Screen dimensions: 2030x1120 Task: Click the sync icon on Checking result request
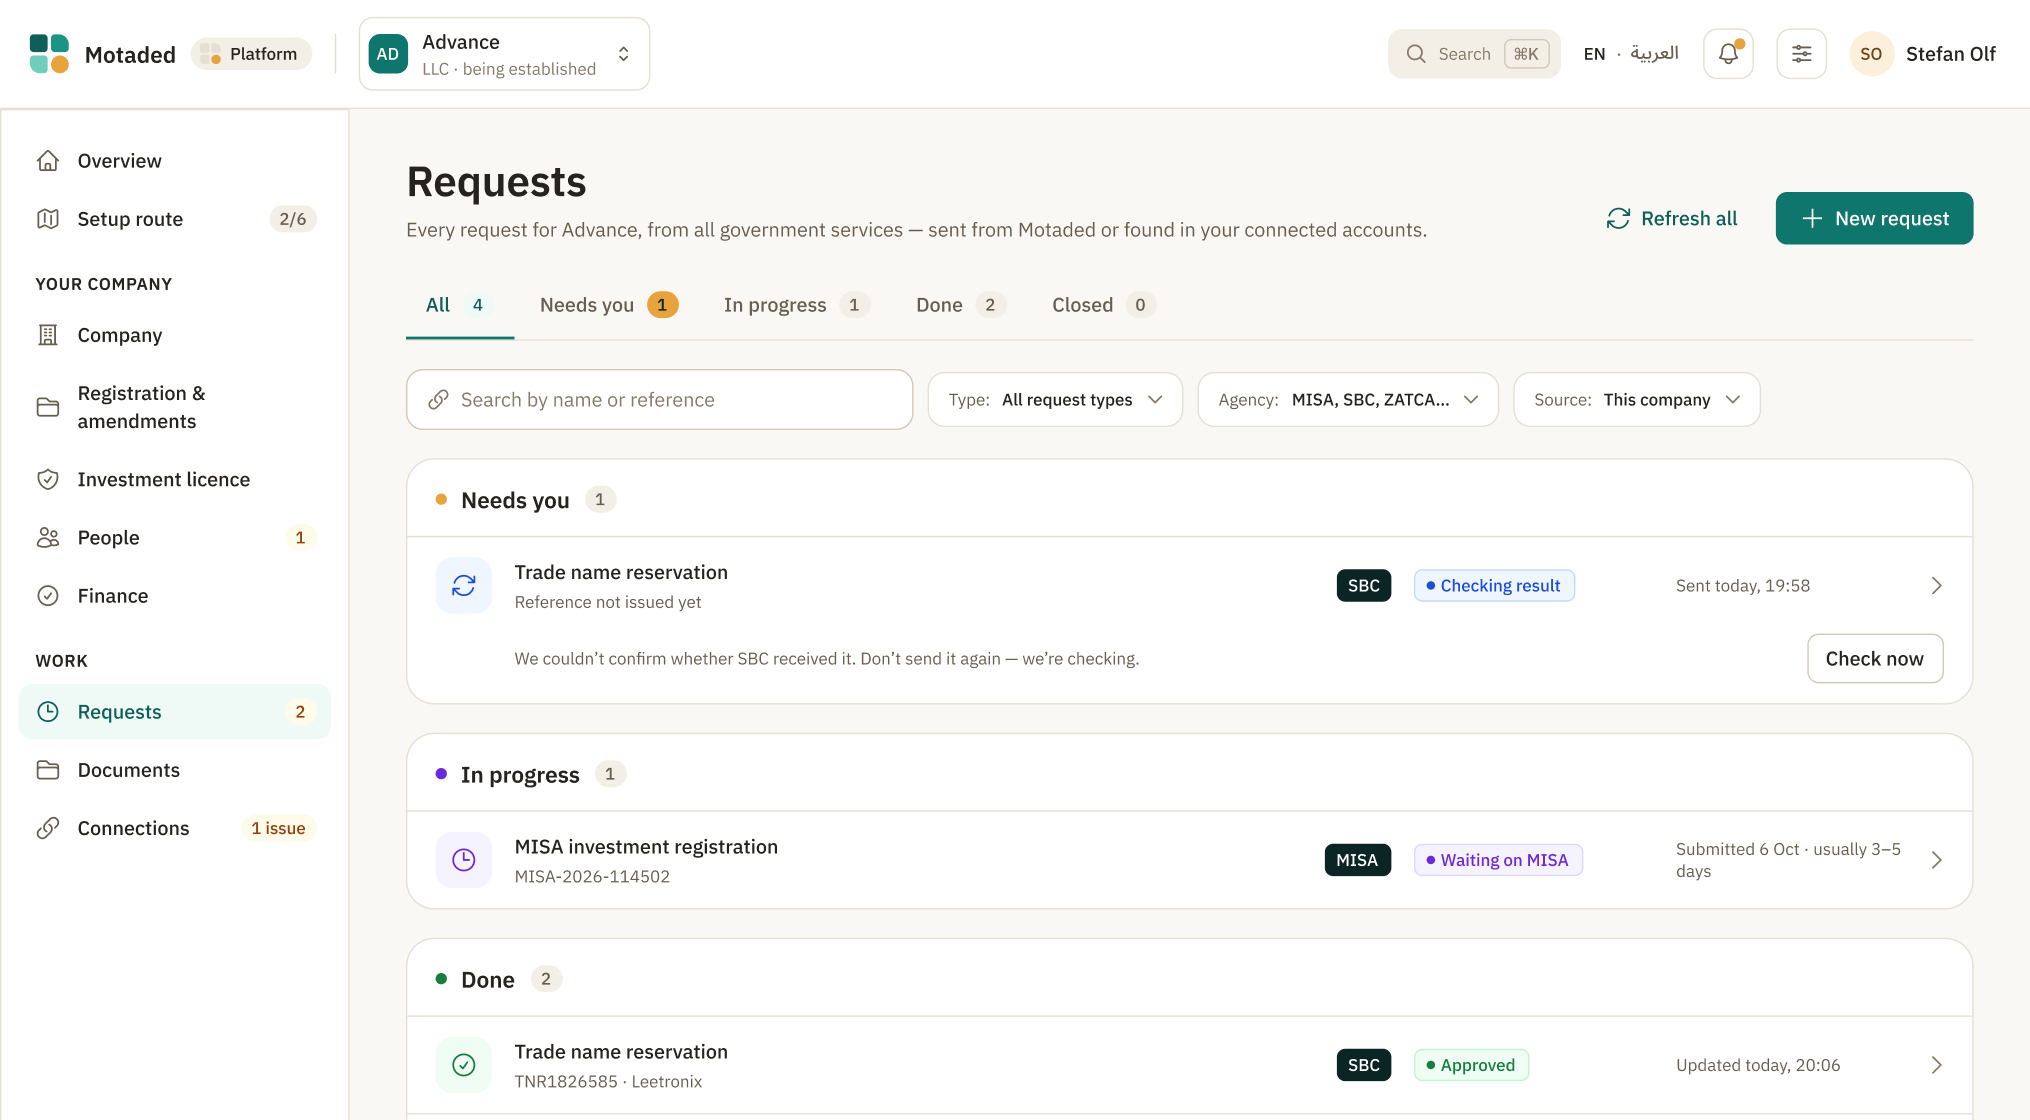[x=464, y=586]
